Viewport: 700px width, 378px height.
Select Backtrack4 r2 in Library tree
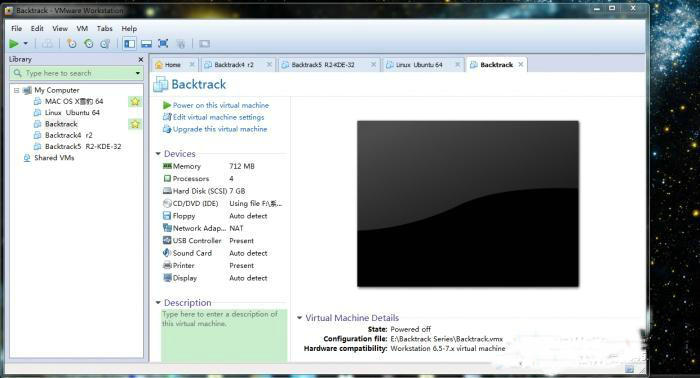[x=69, y=135]
